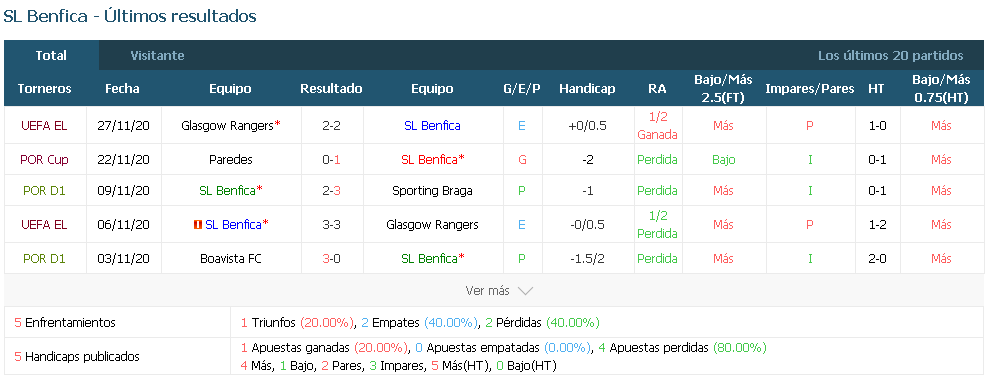991x380 pixels.
Task: Click the Handicap column header
Action: 587,89
